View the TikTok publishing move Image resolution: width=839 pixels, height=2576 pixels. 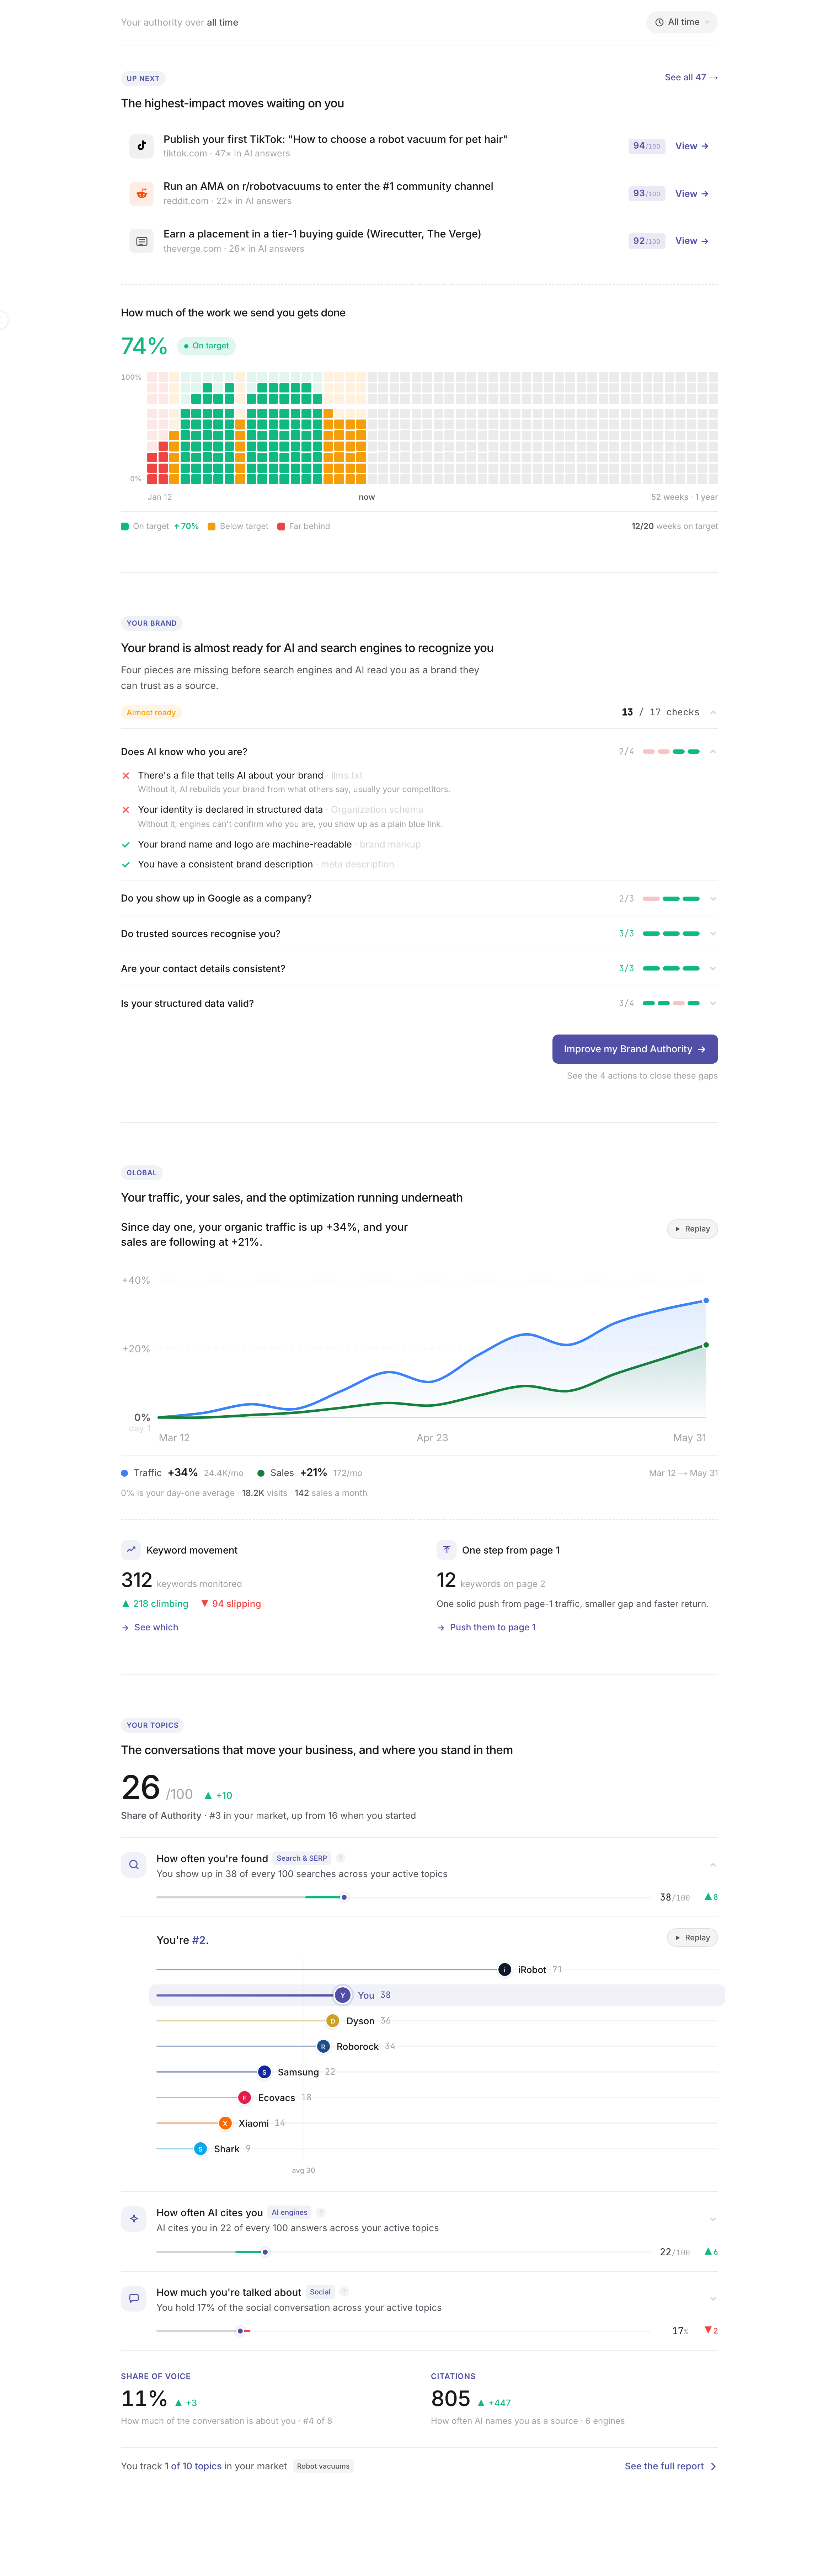point(692,146)
